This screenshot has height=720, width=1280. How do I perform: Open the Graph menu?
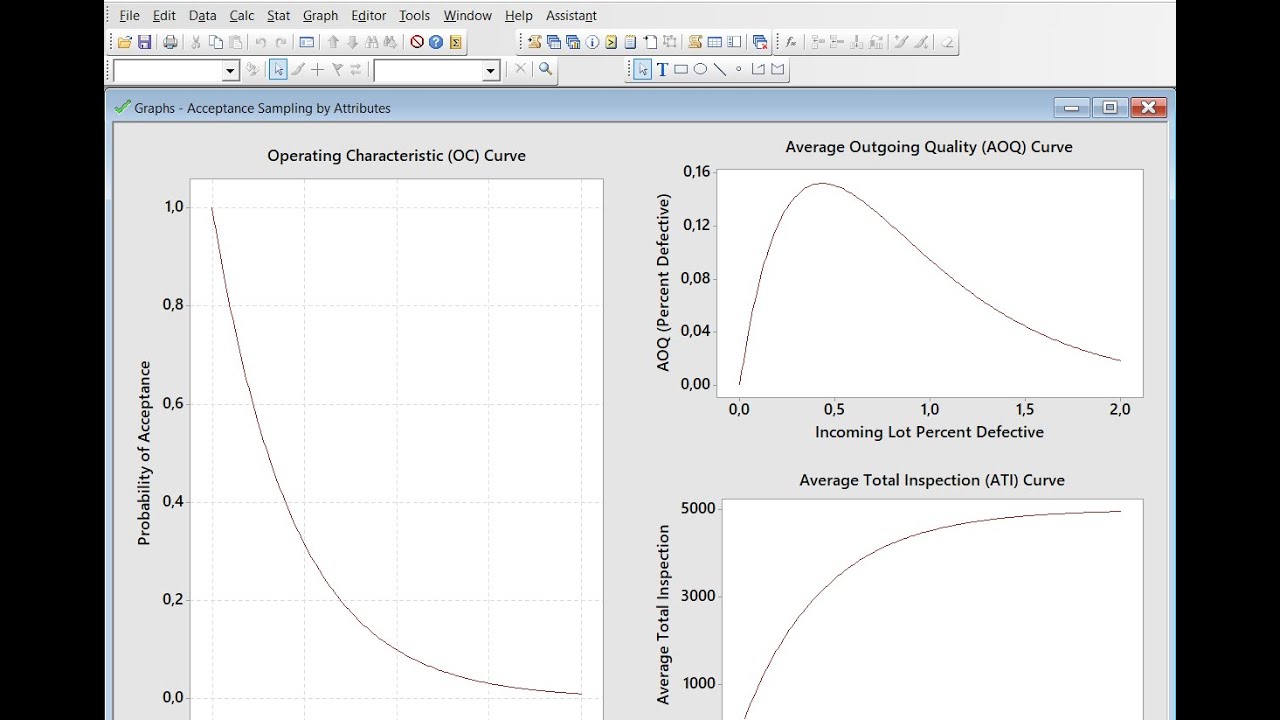click(320, 15)
